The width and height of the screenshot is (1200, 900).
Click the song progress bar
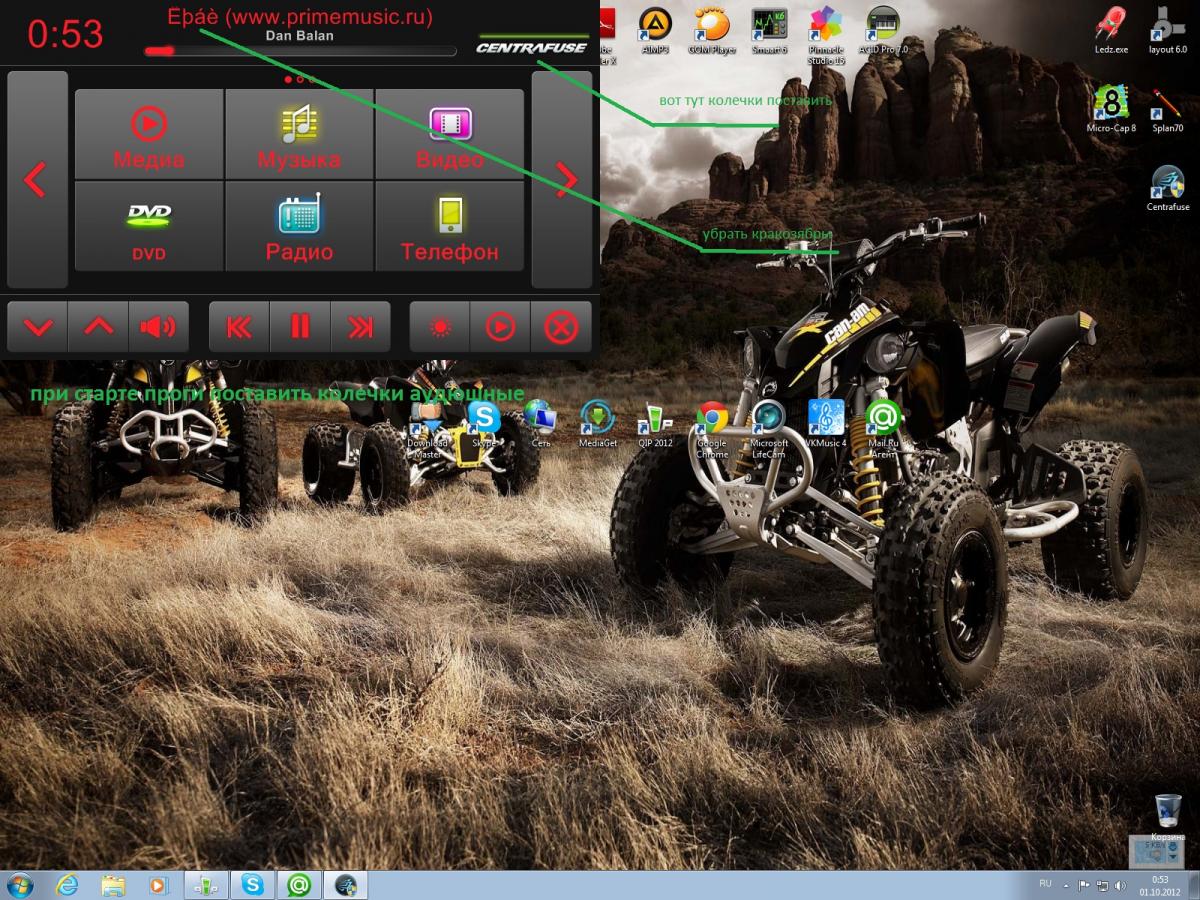pyautogui.click(x=300, y=50)
